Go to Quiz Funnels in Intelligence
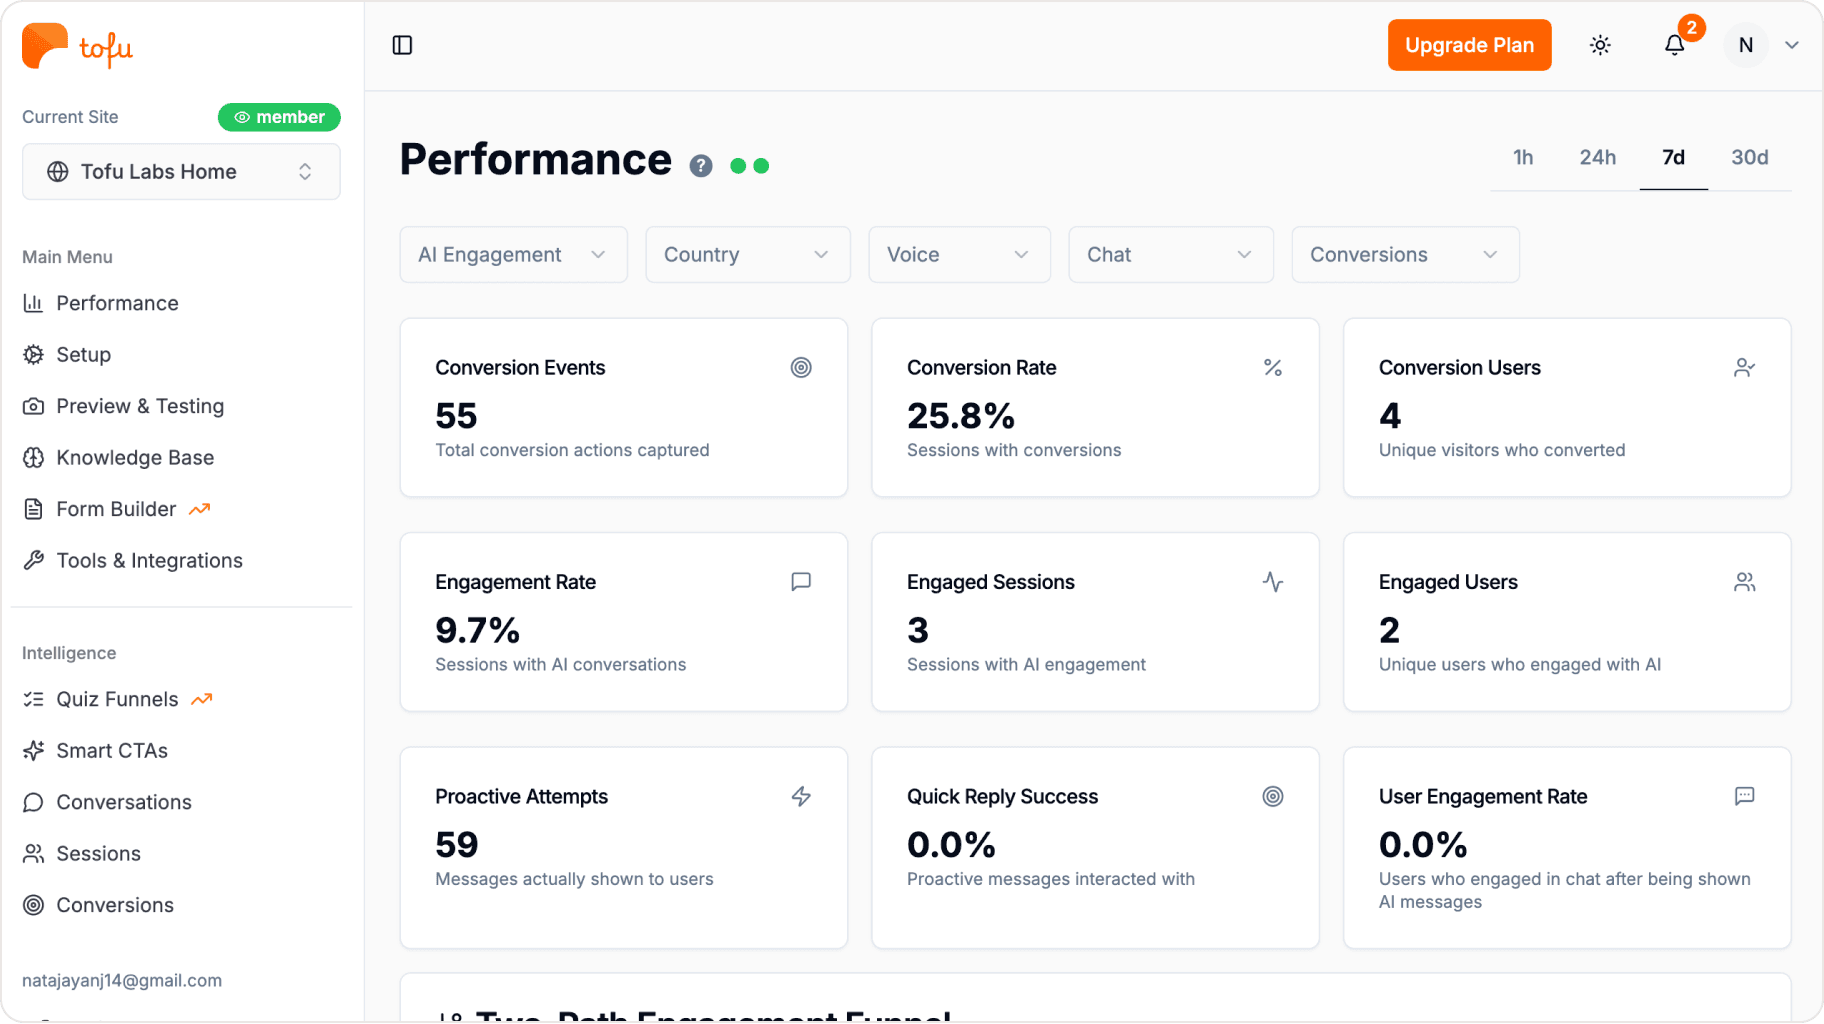1824x1024 pixels. (117, 699)
